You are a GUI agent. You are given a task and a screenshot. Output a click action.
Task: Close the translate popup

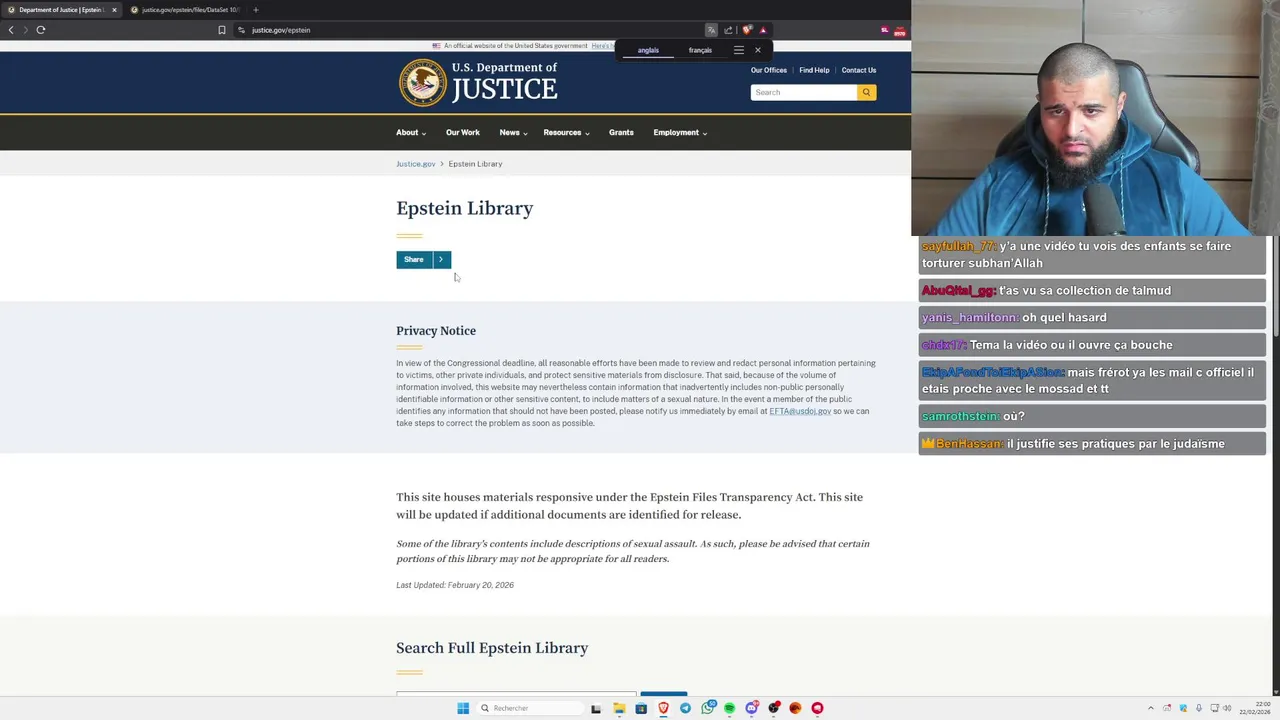758,50
